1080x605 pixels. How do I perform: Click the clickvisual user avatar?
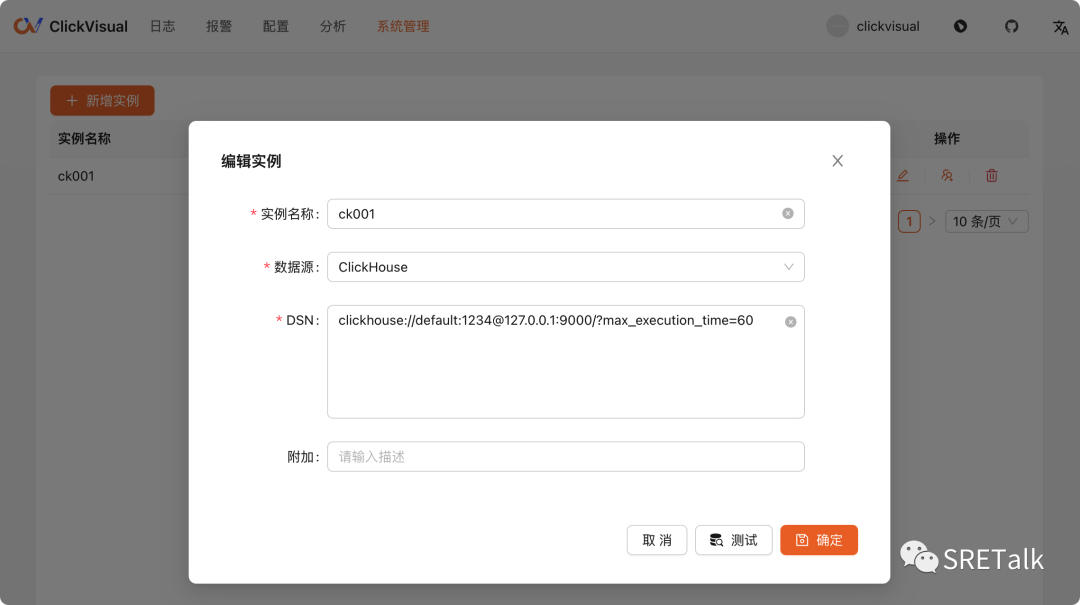pos(838,26)
